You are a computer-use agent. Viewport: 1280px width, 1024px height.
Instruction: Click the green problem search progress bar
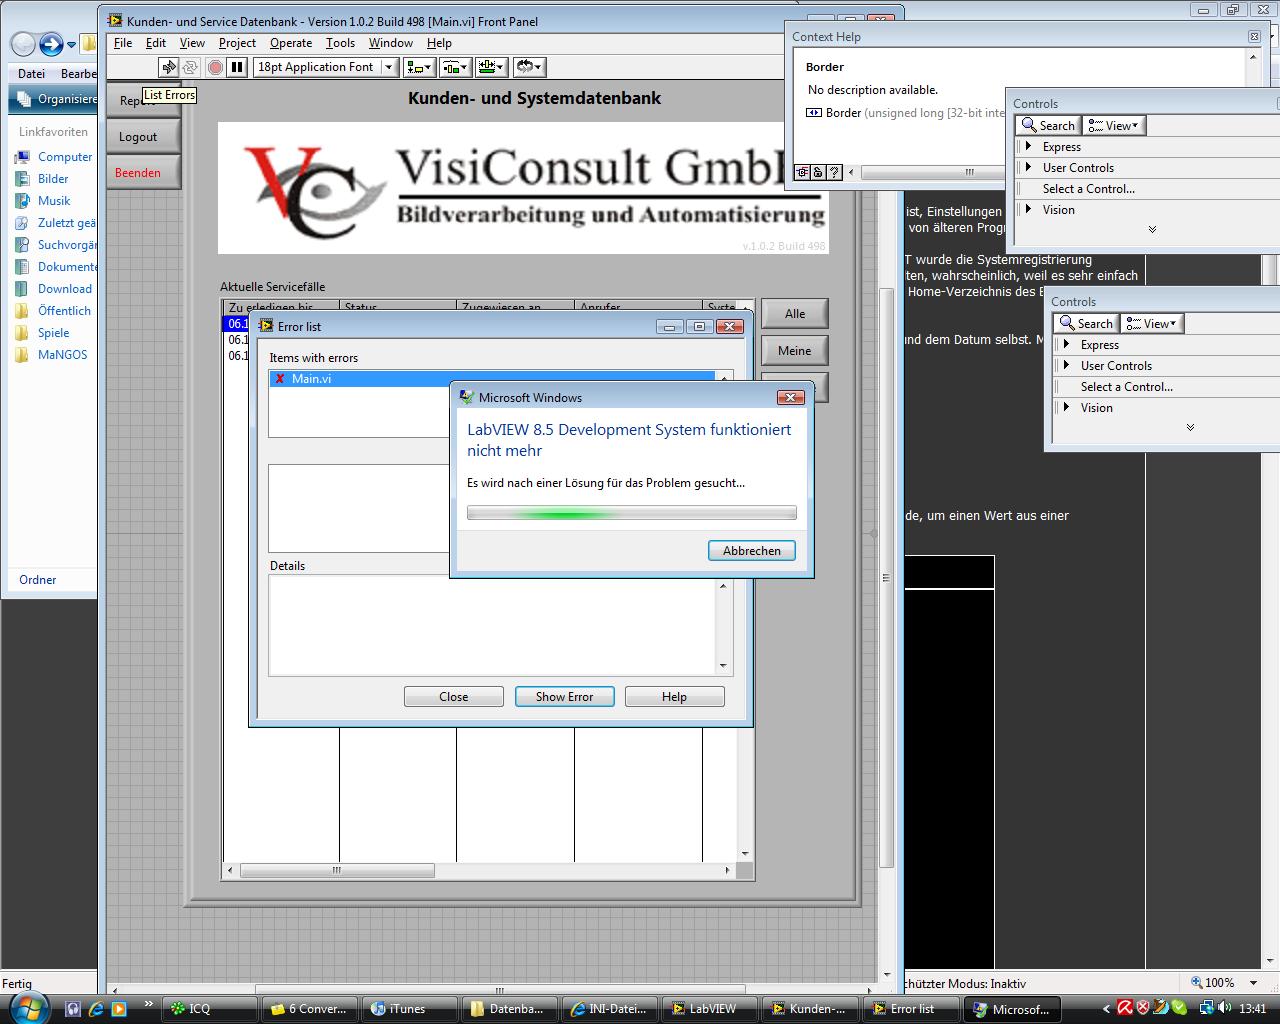pyautogui.click(x=632, y=513)
